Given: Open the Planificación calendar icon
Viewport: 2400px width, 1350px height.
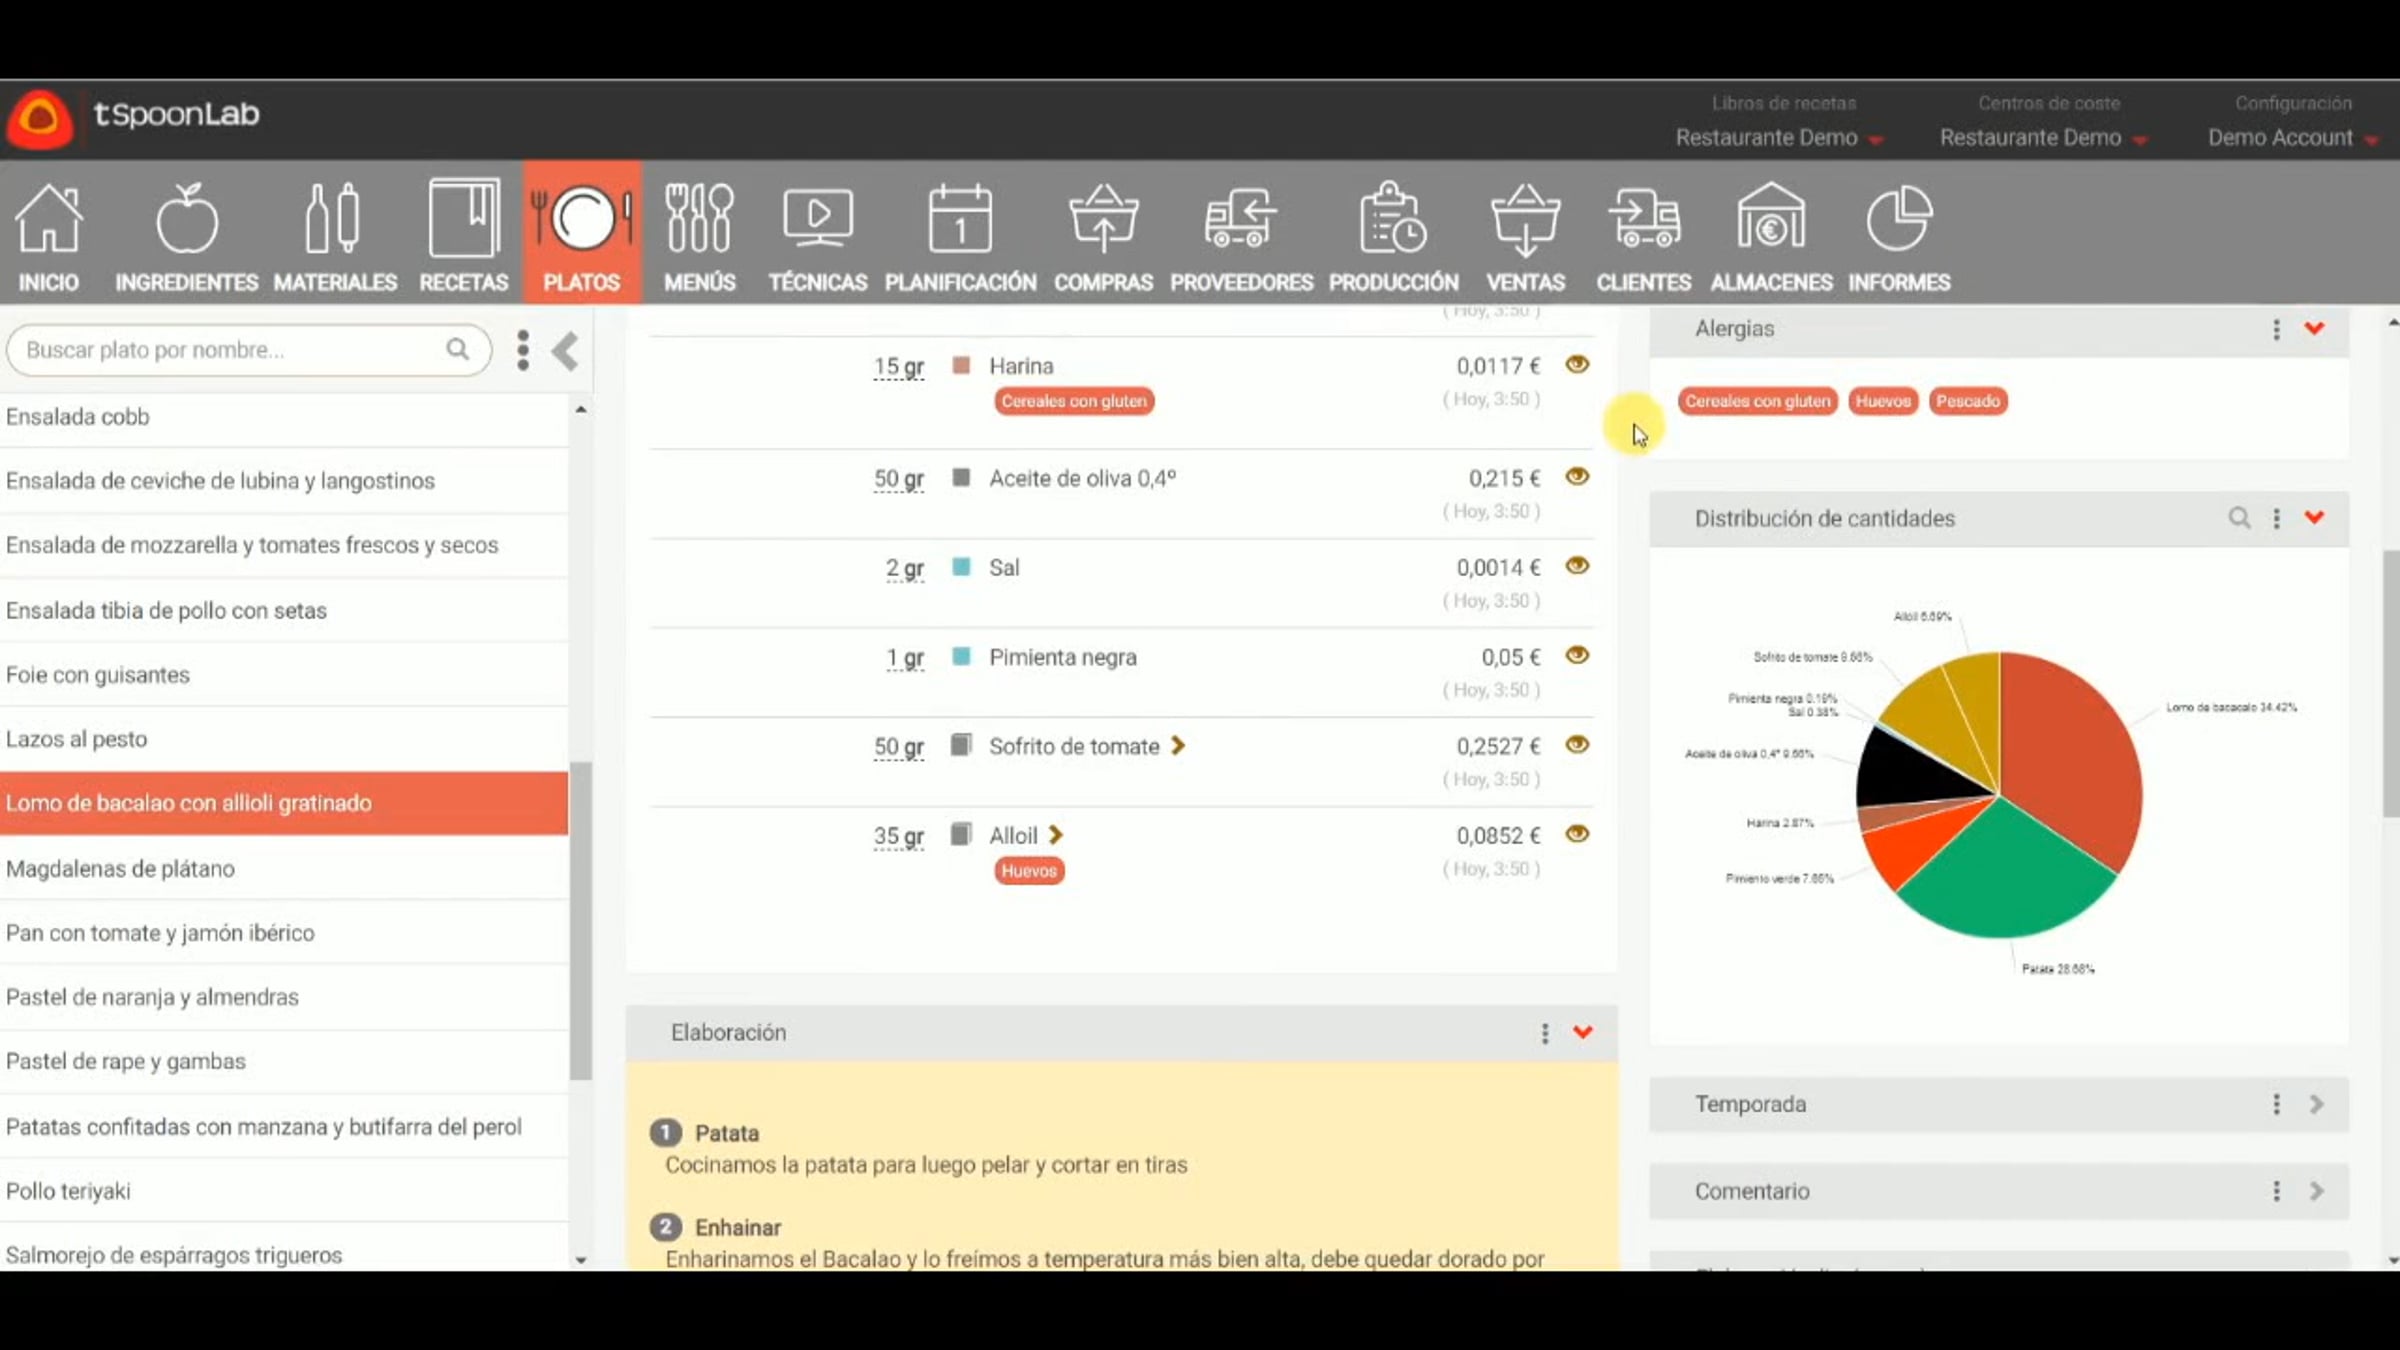Looking at the screenshot, I should [960, 218].
